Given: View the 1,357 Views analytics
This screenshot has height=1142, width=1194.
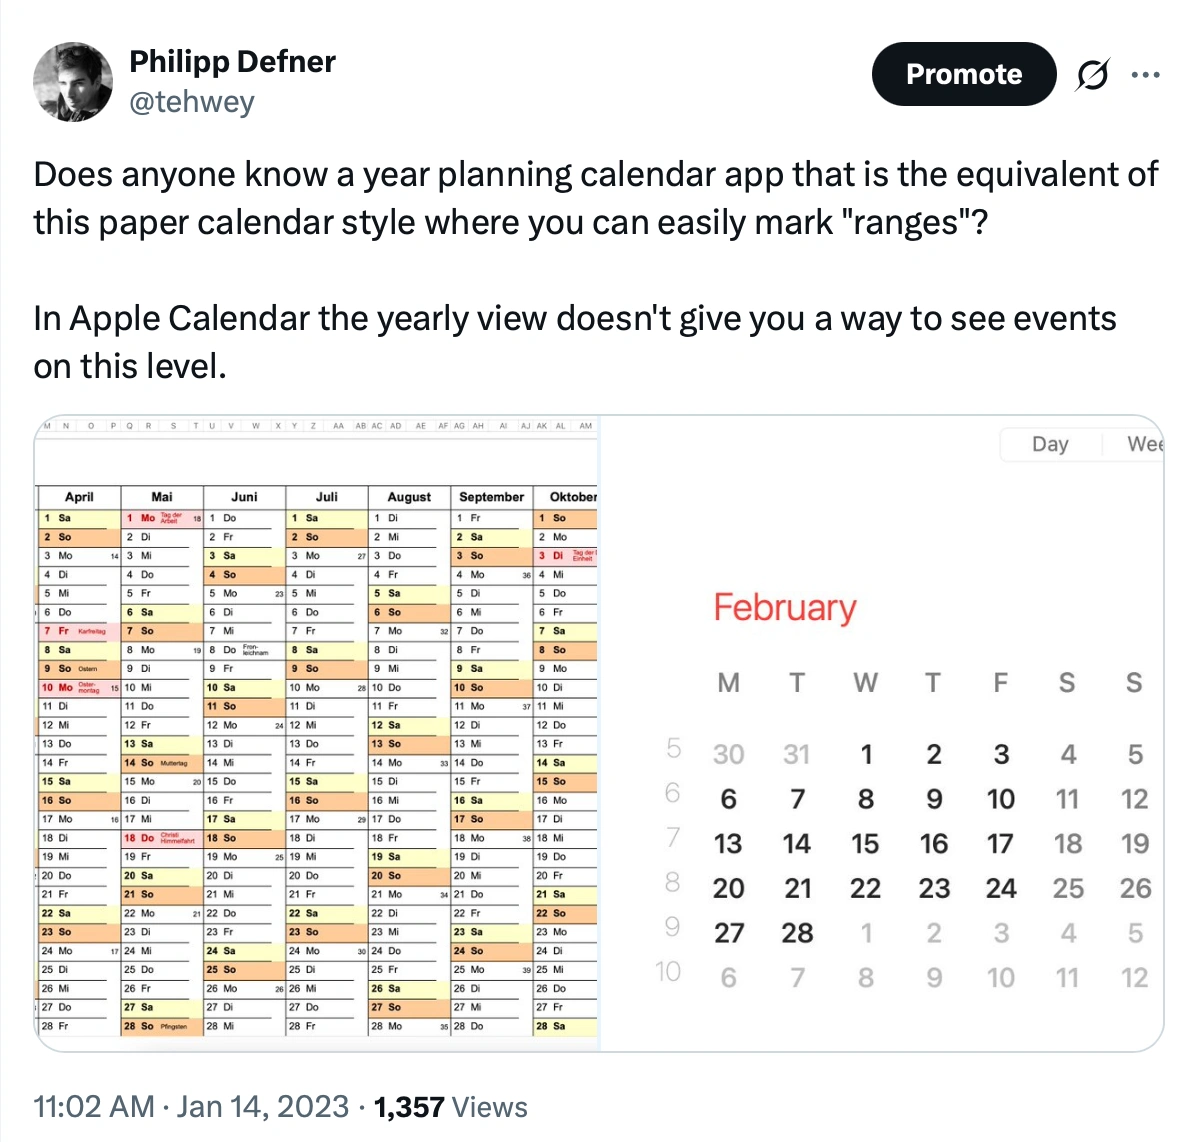Looking at the screenshot, I should pyautogui.click(x=450, y=1107).
